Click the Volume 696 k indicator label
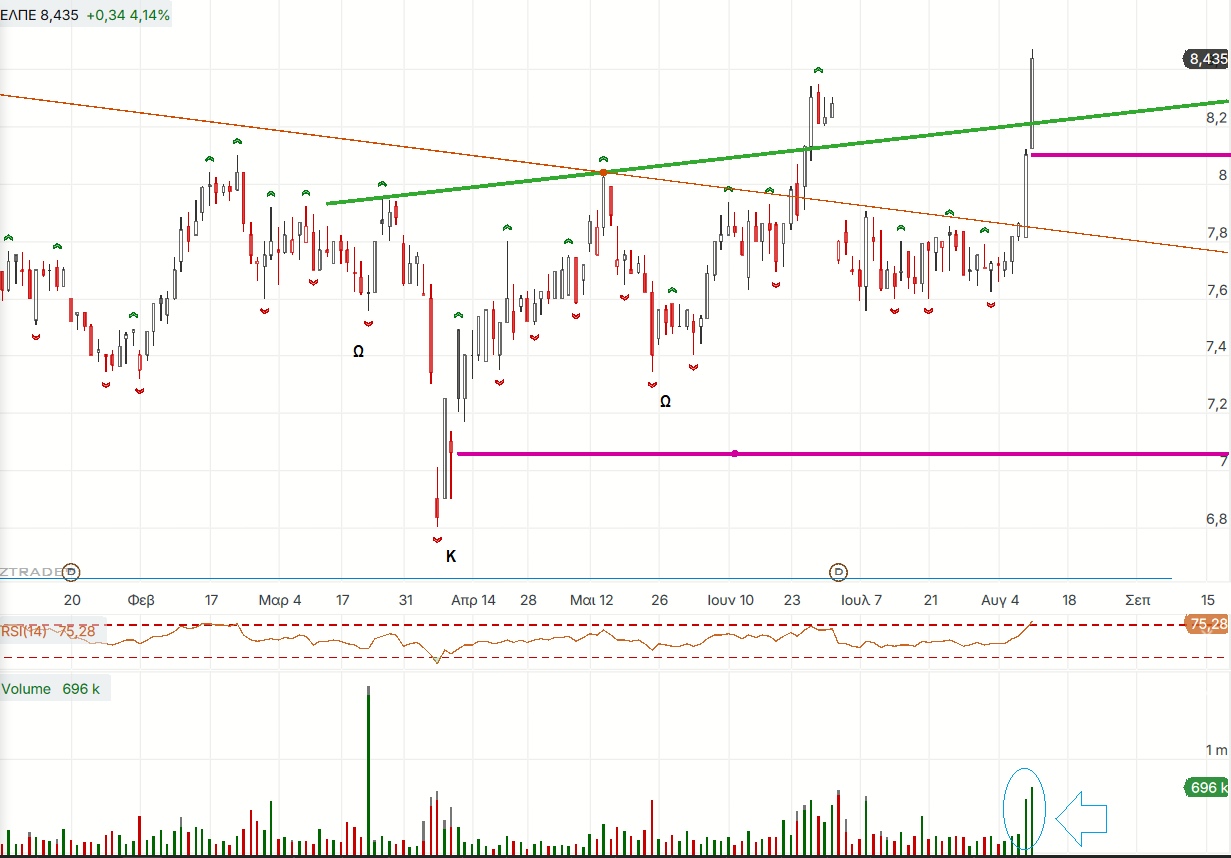Screen dimensions: 1231x858 51,689
